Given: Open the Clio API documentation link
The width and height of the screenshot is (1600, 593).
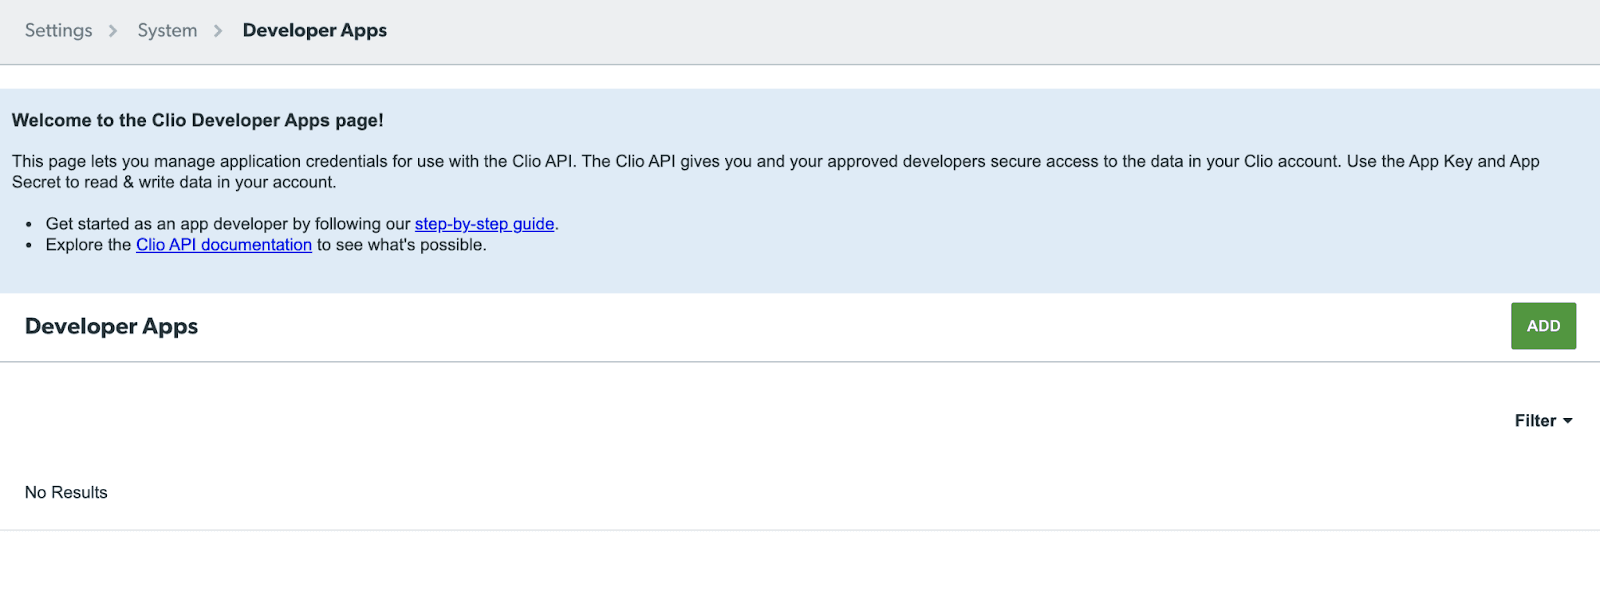Looking at the screenshot, I should point(224,245).
